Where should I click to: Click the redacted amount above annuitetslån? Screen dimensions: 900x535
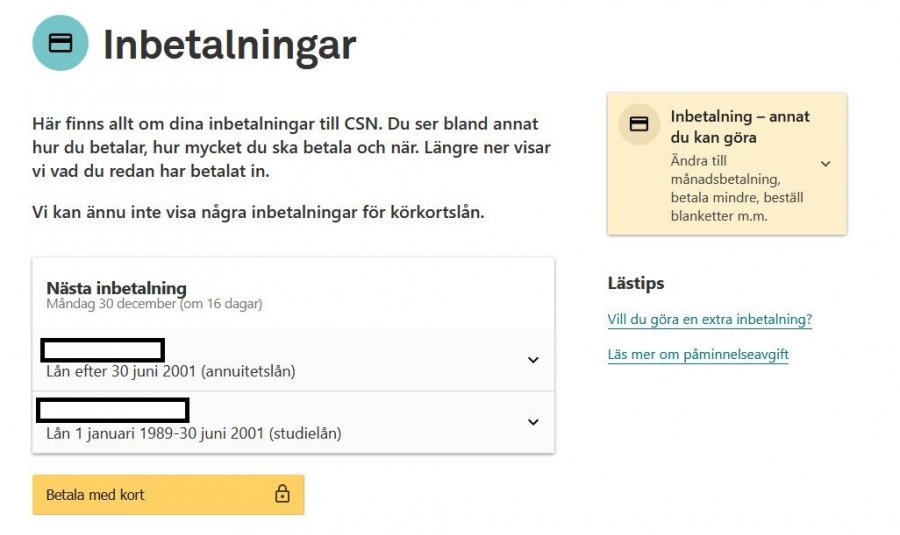[x=102, y=350]
